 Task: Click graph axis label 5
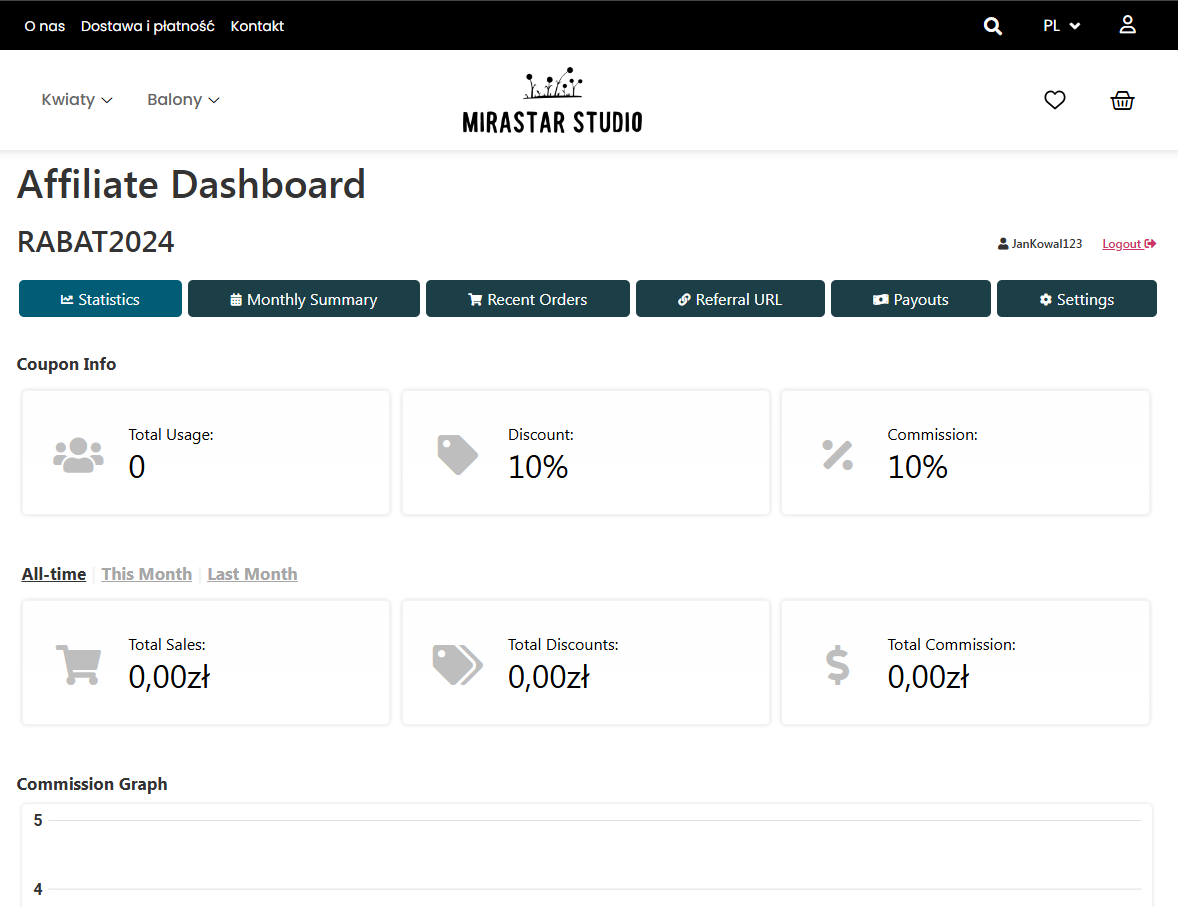pyautogui.click(x=38, y=821)
